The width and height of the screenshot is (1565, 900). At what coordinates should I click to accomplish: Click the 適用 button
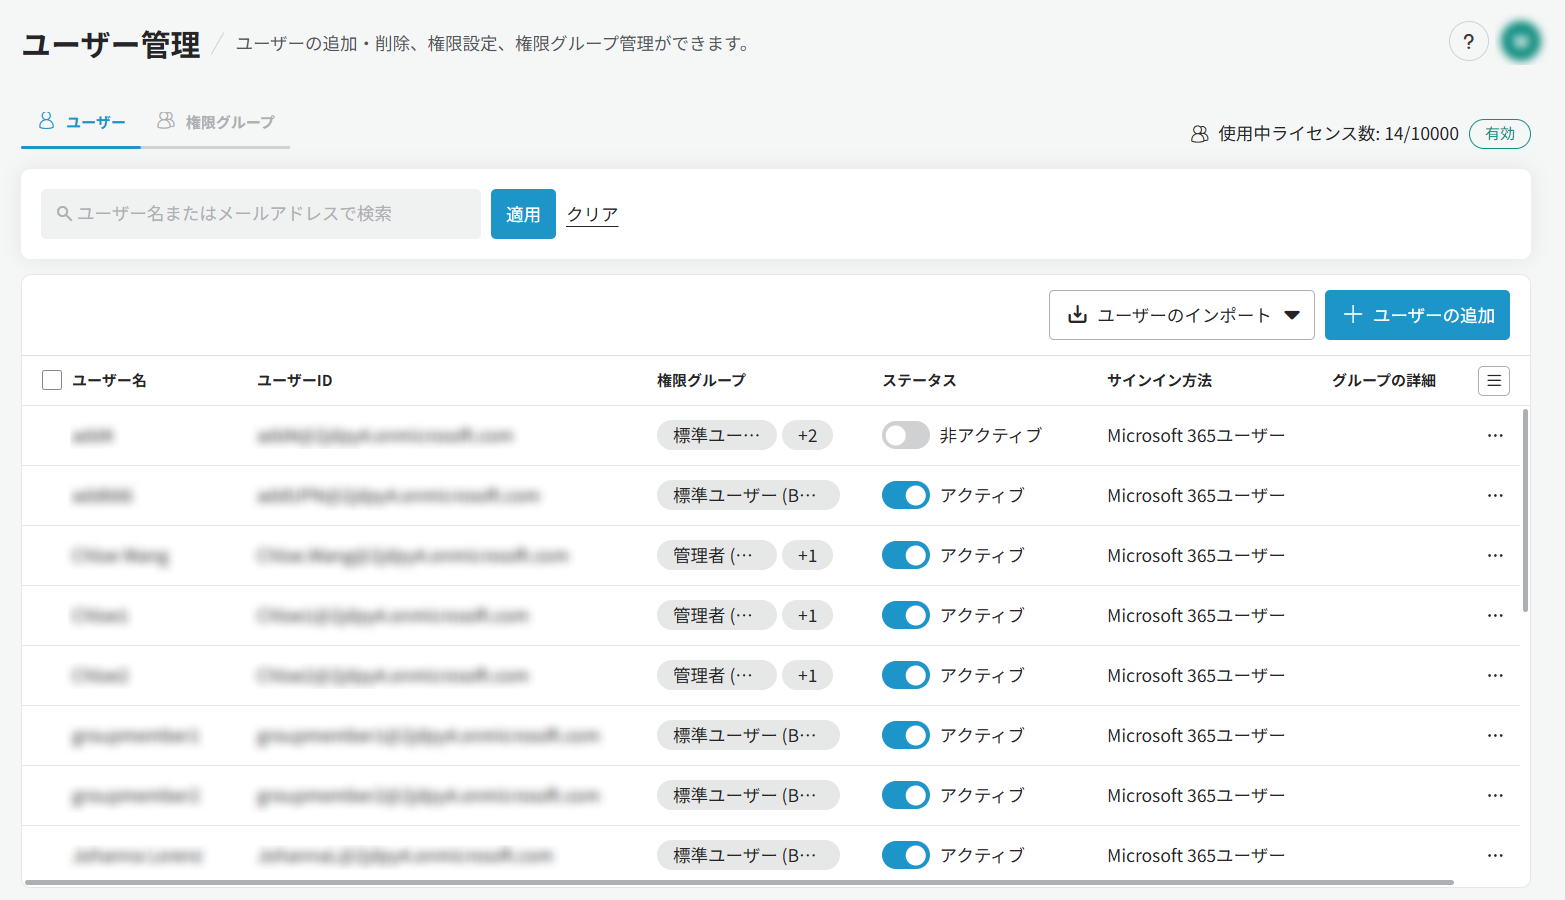(x=523, y=214)
